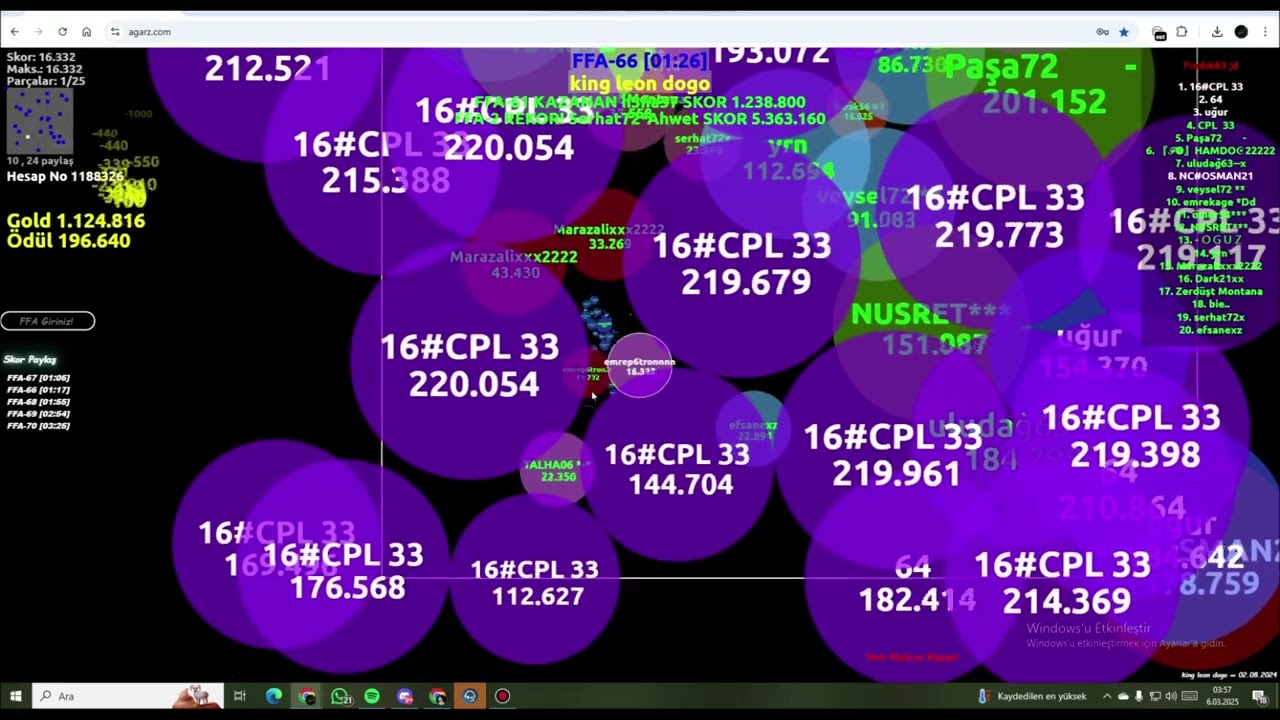Go back using the browser back arrow
The image size is (1280, 720).
pos(15,32)
